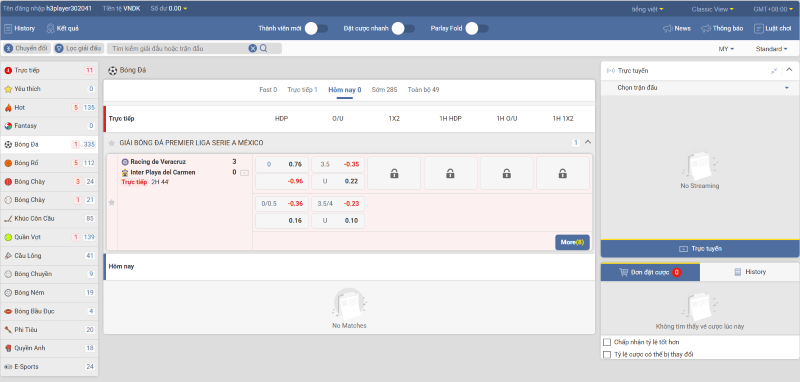800x382 pixels.
Task: Open the History tab in bet slip
Action: pyautogui.click(x=749, y=272)
